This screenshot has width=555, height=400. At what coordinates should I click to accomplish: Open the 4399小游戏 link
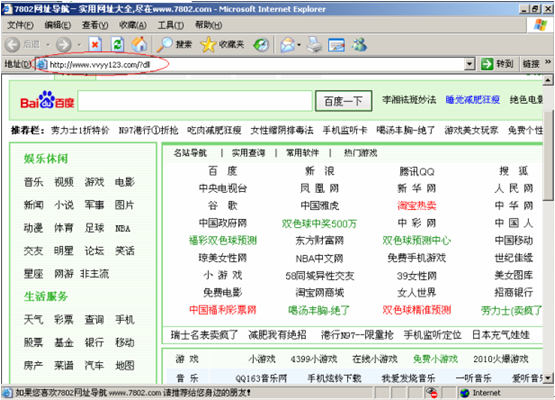point(314,359)
